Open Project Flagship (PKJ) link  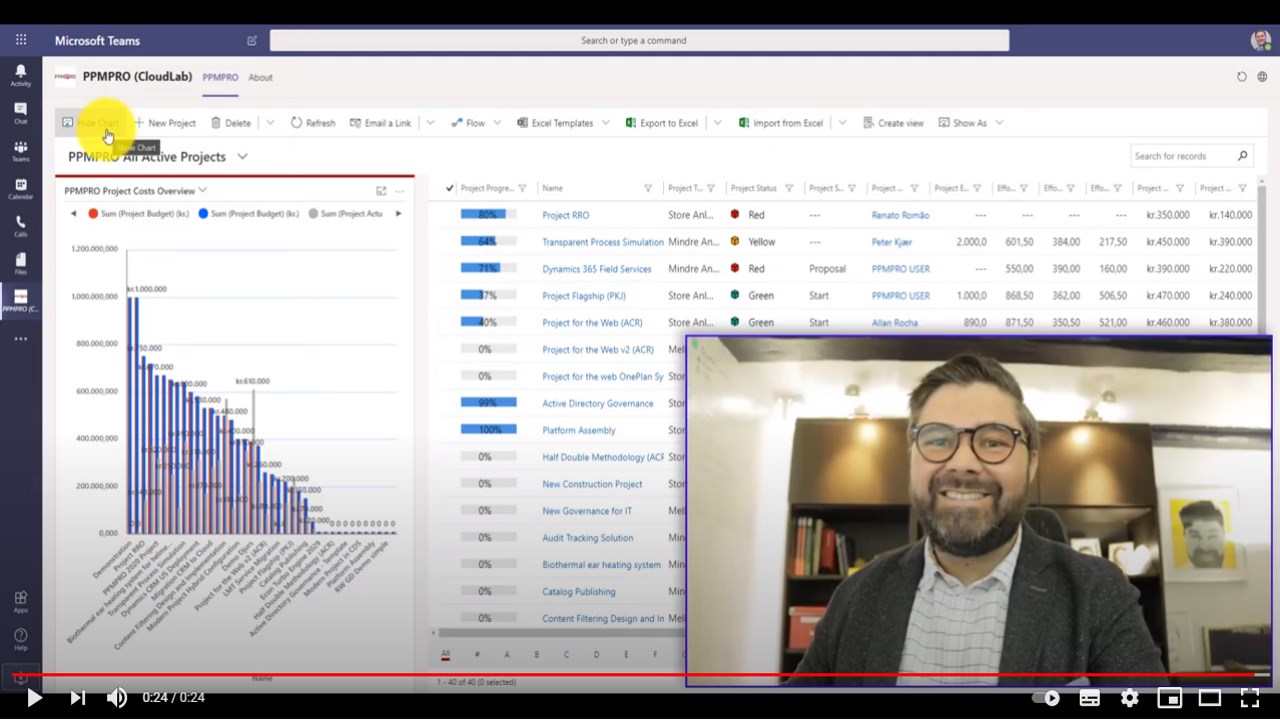583,296
